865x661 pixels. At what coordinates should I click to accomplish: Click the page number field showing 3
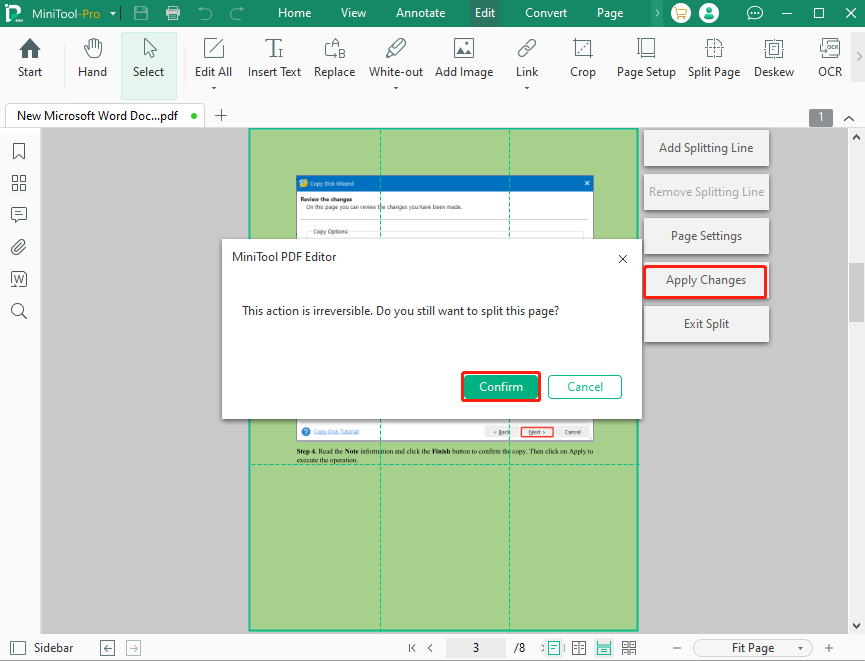(476, 648)
